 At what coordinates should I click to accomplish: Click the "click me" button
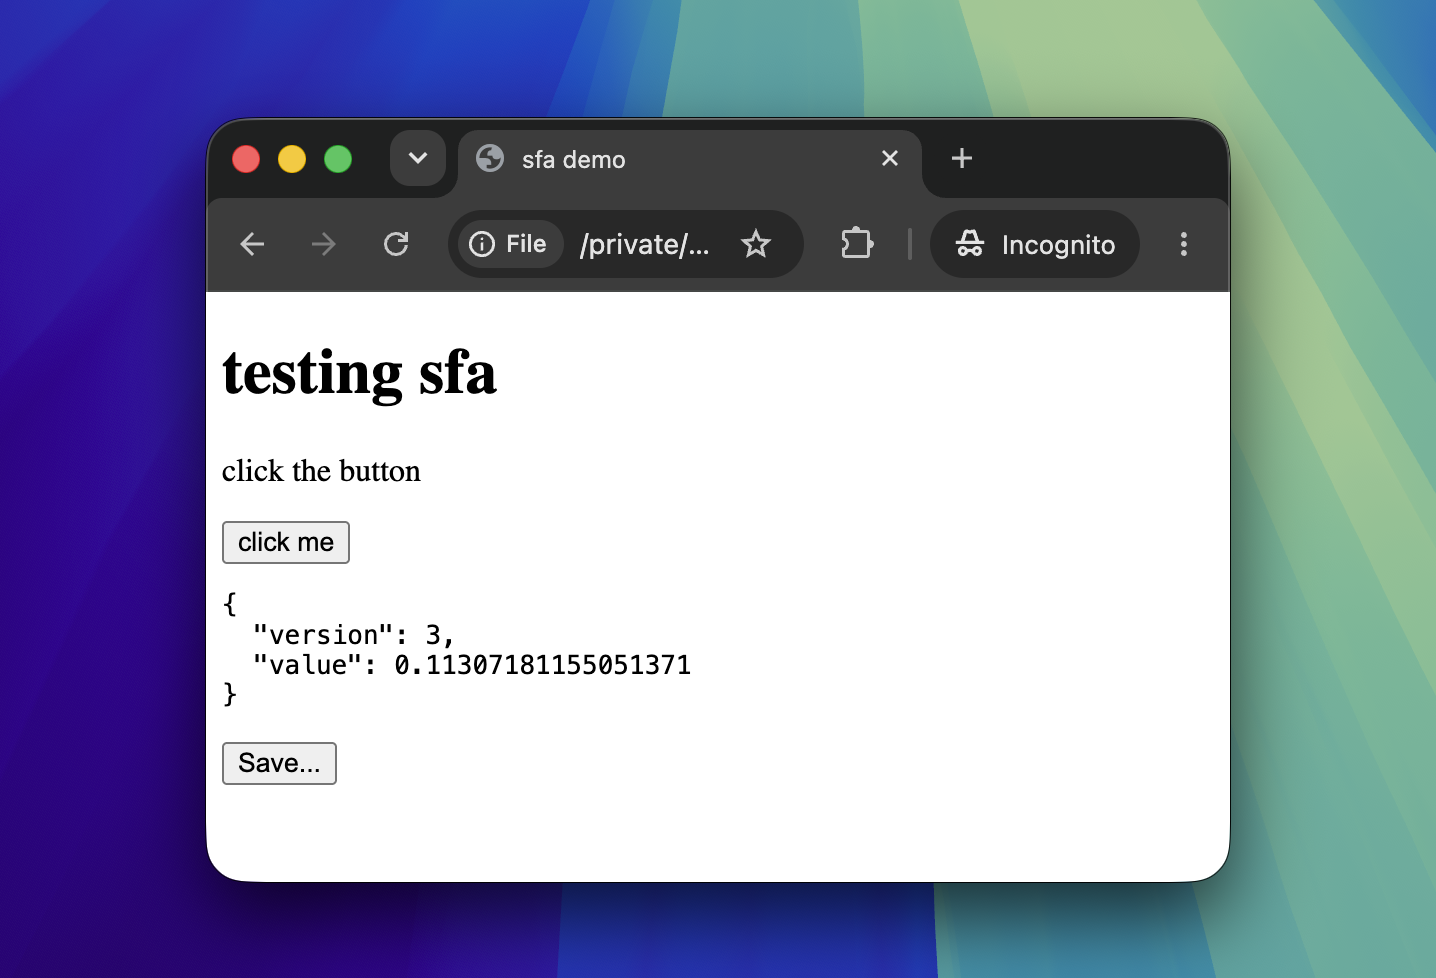[286, 542]
